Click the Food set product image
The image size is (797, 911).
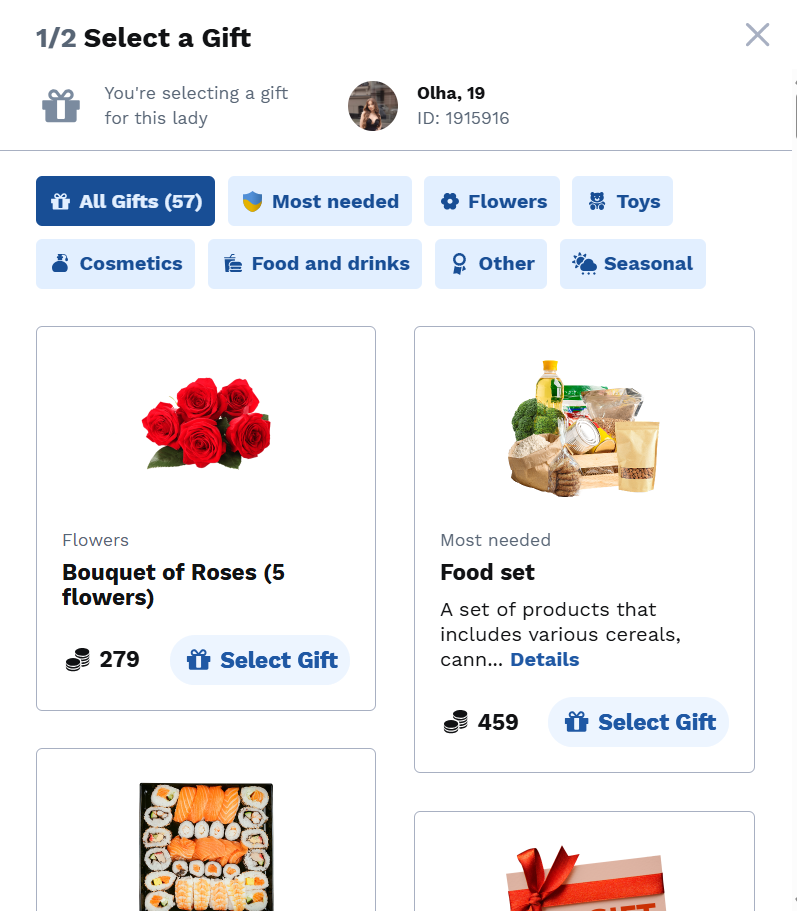(584, 428)
